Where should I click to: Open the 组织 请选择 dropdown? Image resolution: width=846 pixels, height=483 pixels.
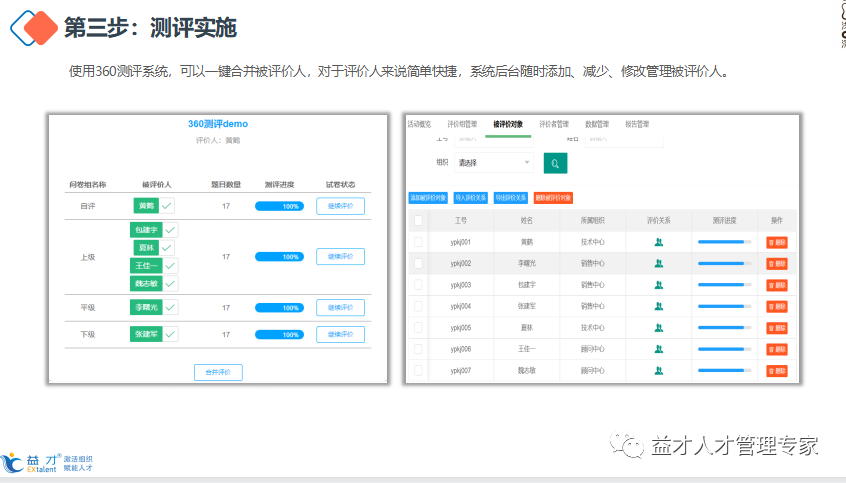[x=494, y=162]
